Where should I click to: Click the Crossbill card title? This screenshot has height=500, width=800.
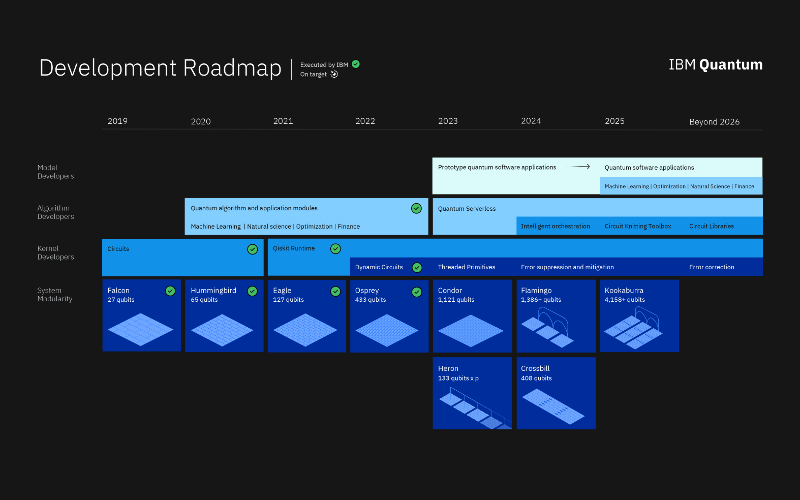[535, 368]
